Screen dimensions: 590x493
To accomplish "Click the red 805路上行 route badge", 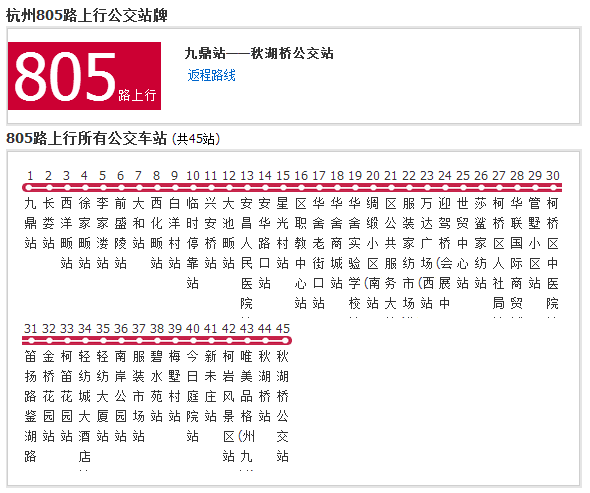I will click(84, 76).
